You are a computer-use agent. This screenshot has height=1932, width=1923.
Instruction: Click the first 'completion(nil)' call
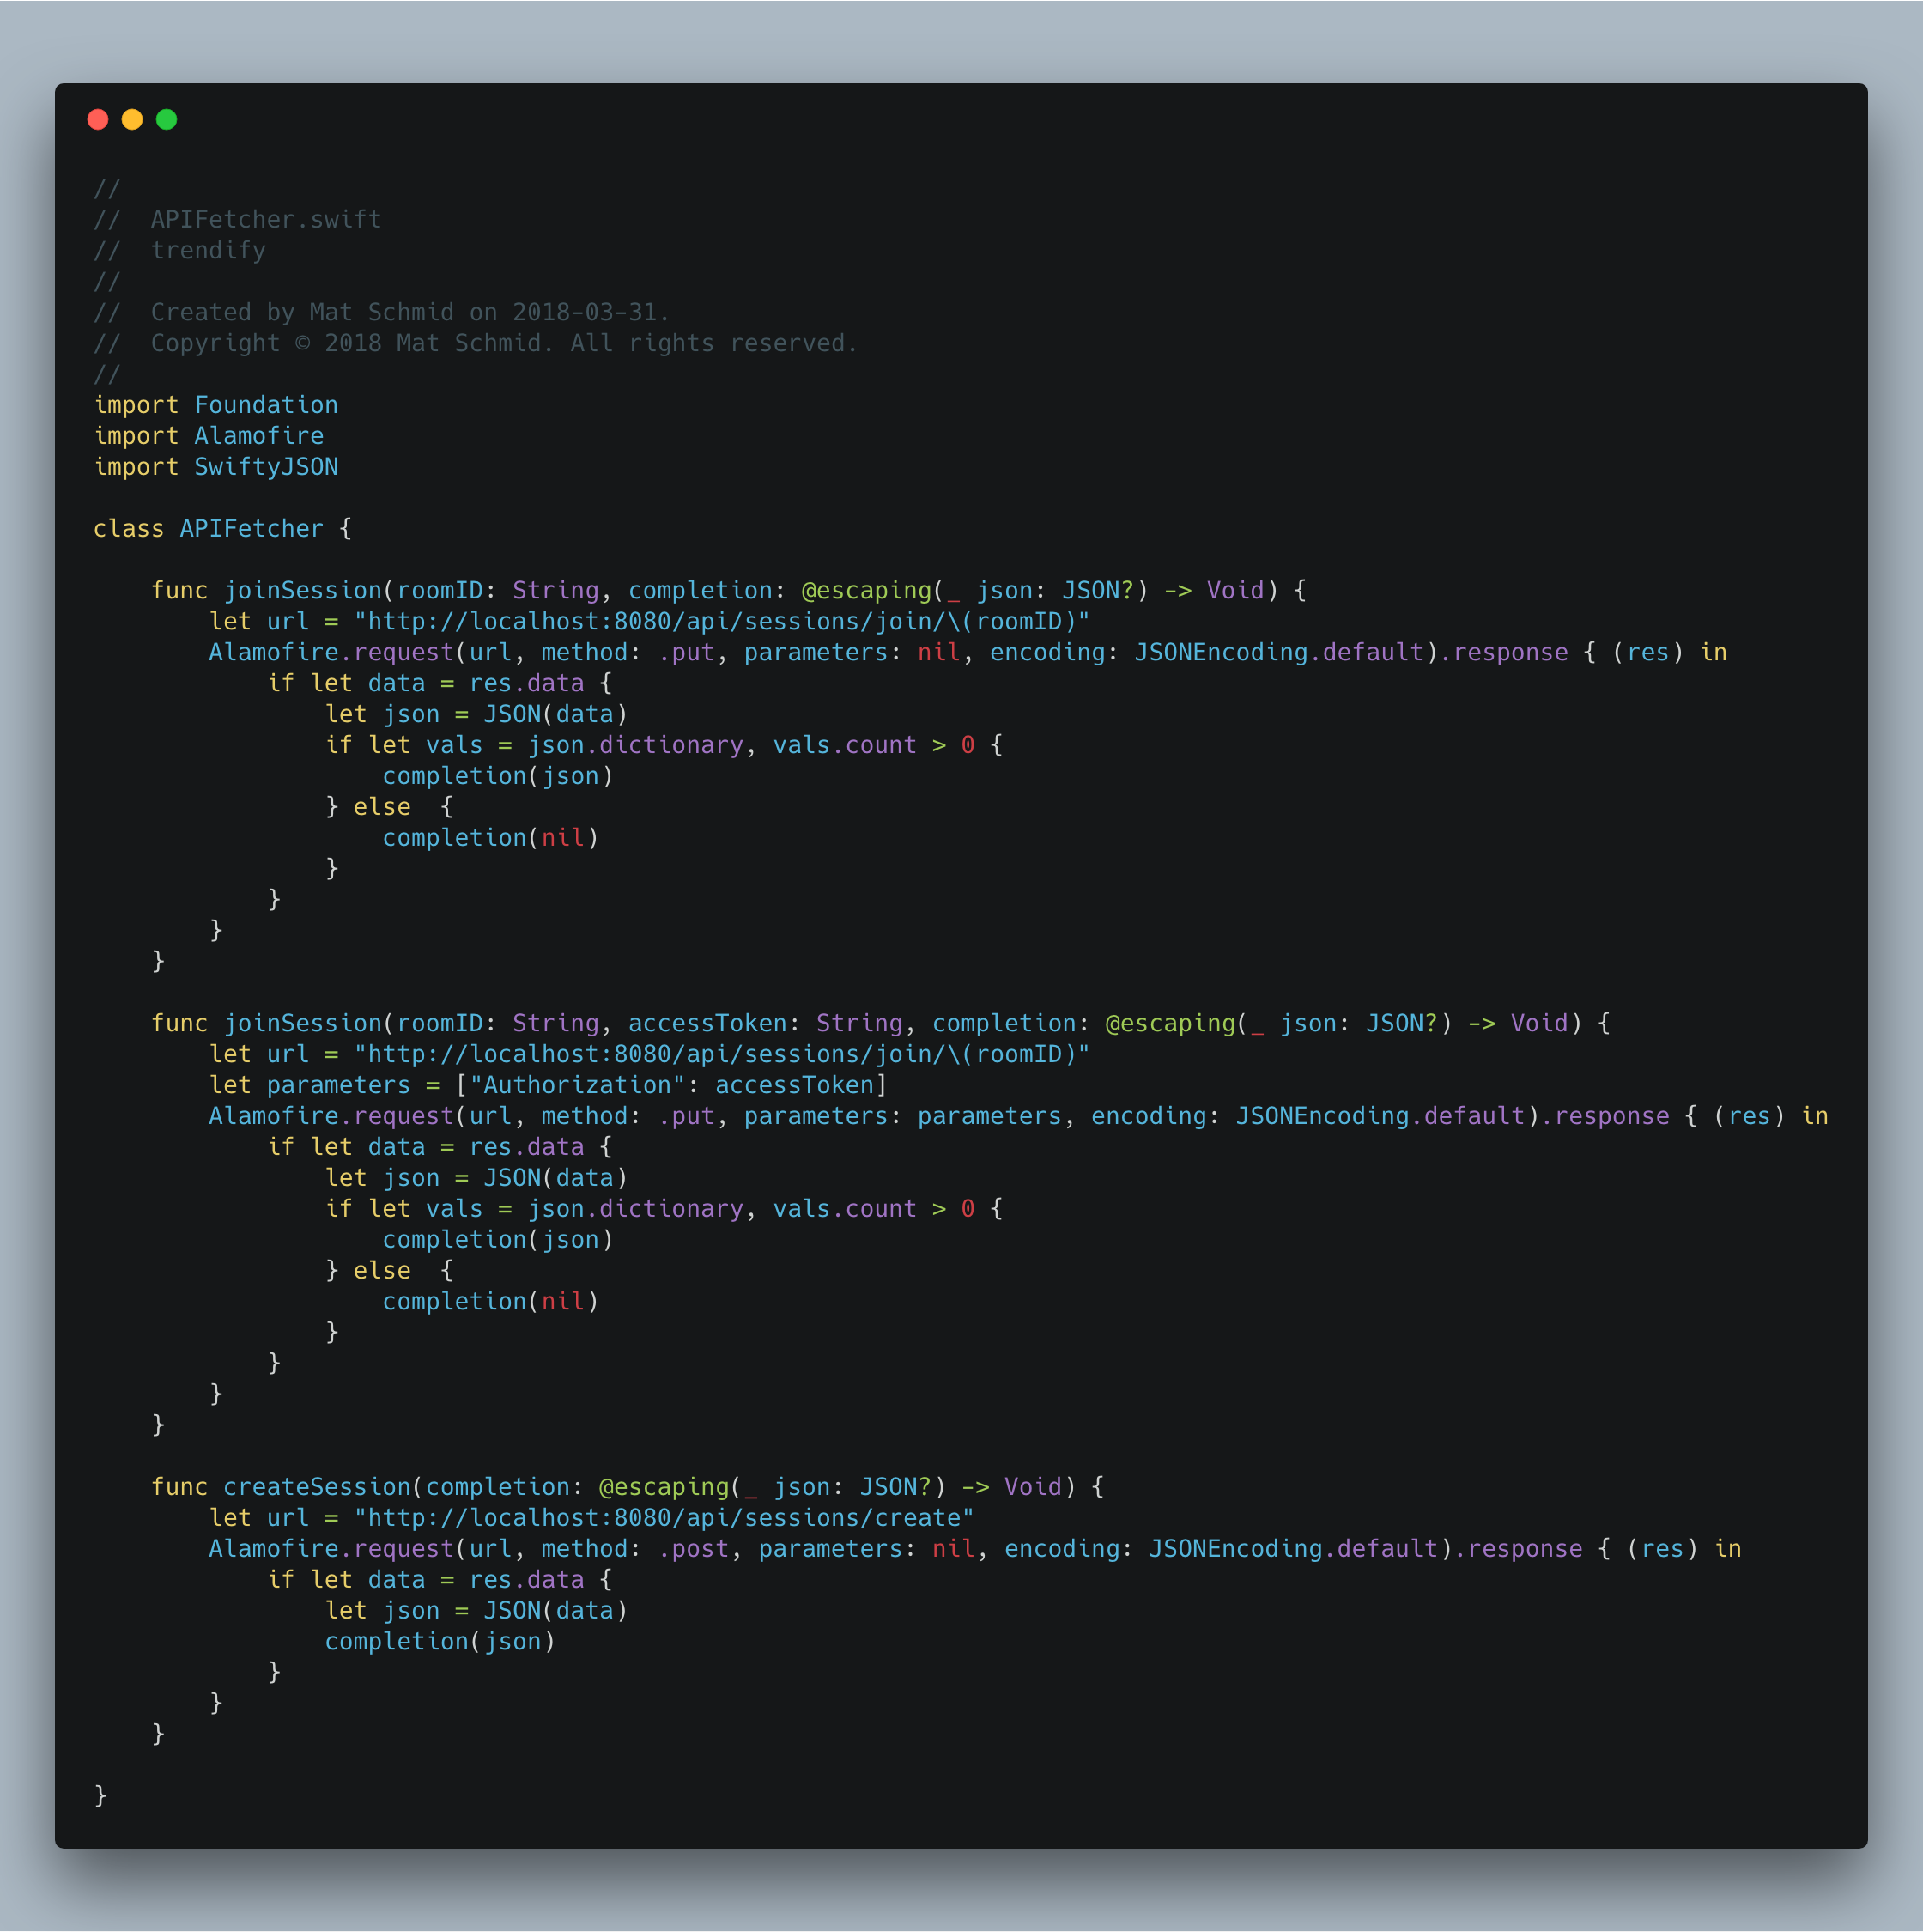tap(490, 838)
